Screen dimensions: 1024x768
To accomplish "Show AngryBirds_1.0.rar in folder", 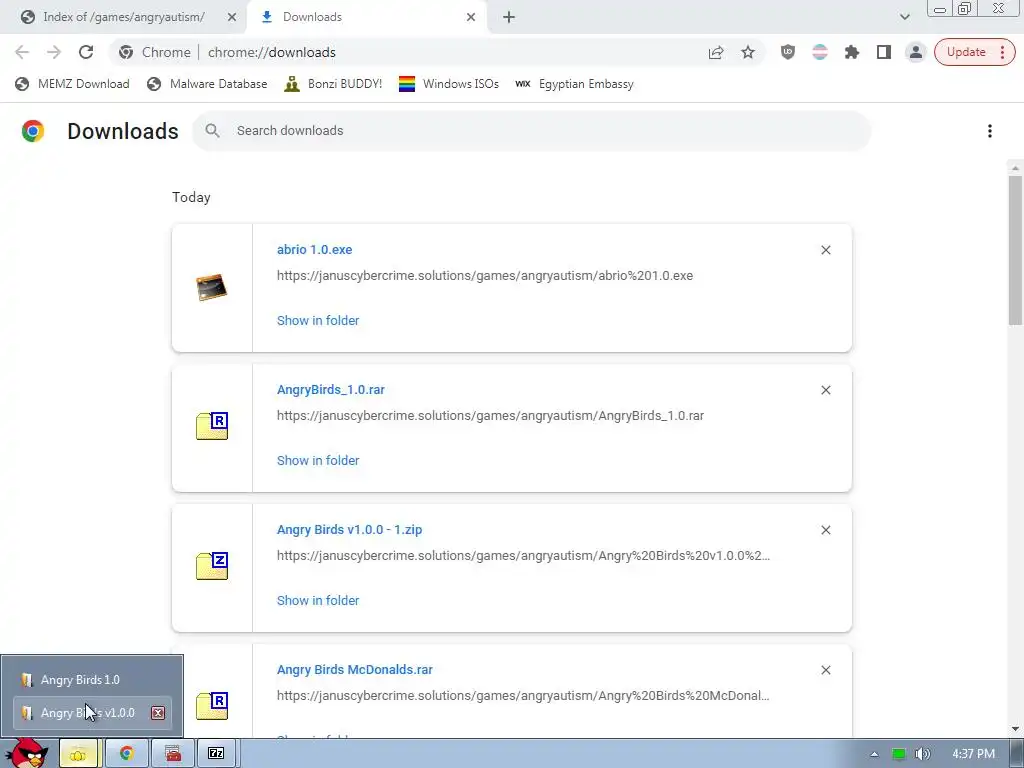I will [318, 460].
